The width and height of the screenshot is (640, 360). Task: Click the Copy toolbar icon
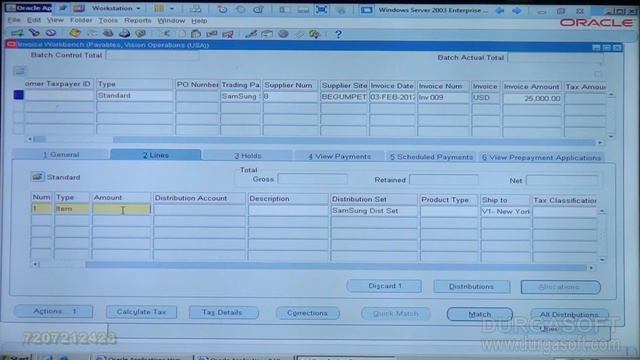(181, 33)
